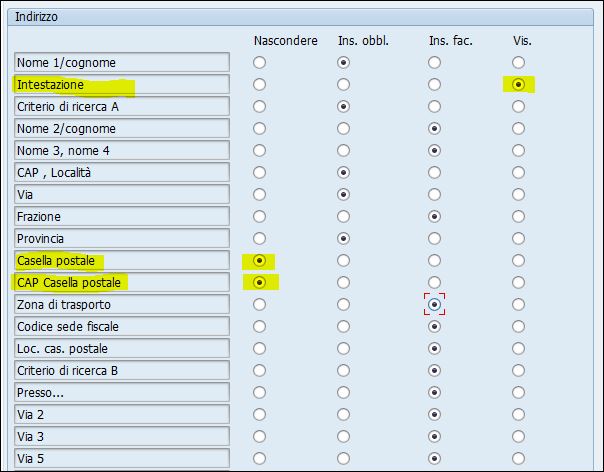Set Loc. cas. postale to Ins. obbl.

point(343,348)
